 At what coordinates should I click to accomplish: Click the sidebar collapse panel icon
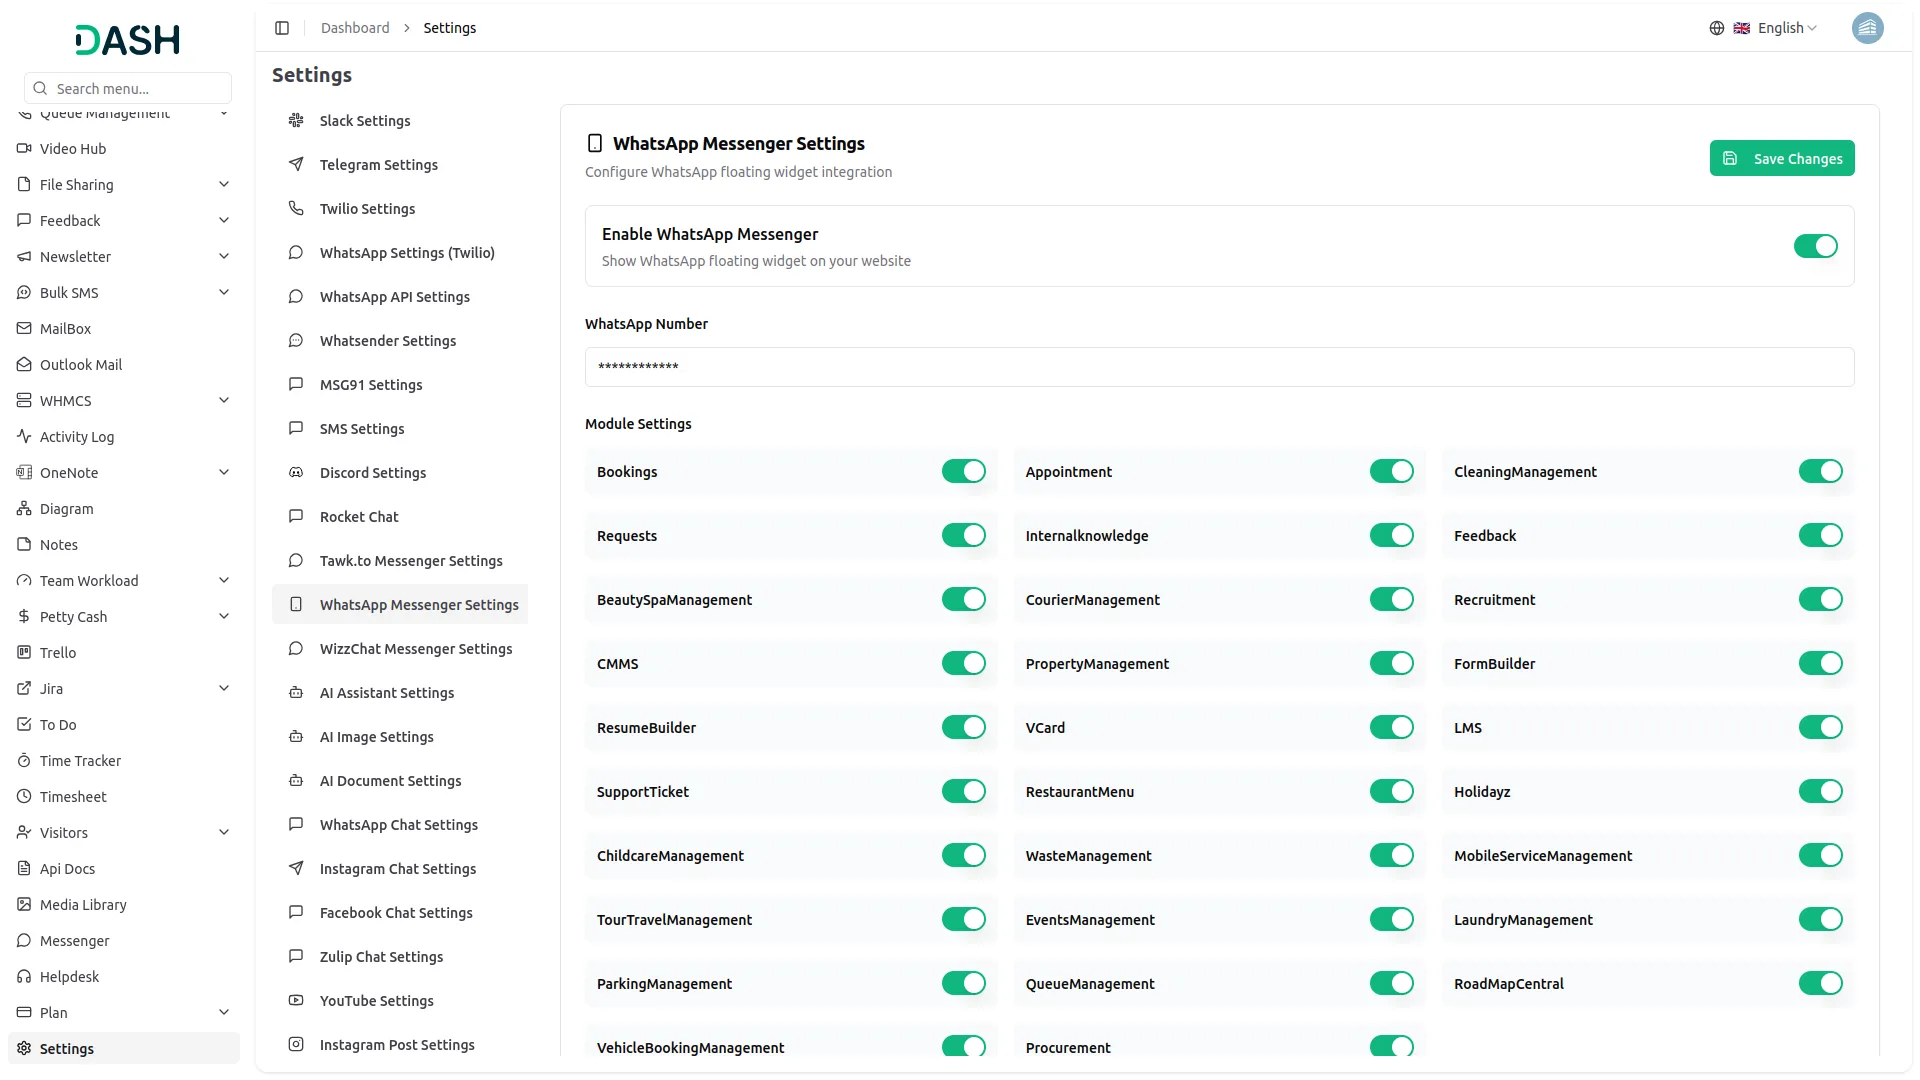point(282,28)
